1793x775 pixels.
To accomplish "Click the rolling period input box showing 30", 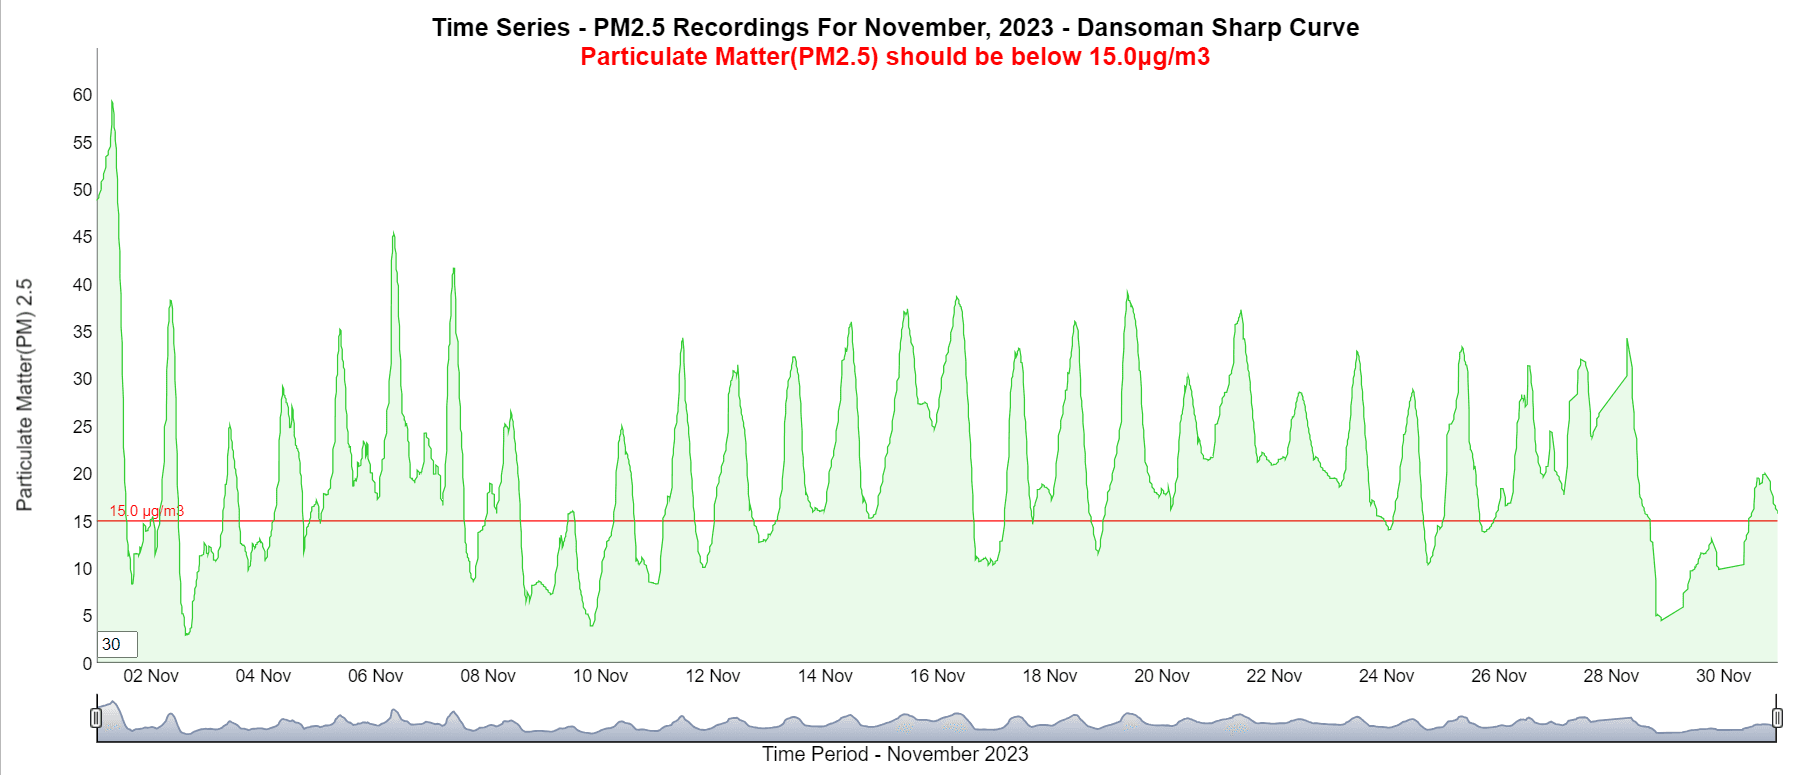I will click(117, 645).
